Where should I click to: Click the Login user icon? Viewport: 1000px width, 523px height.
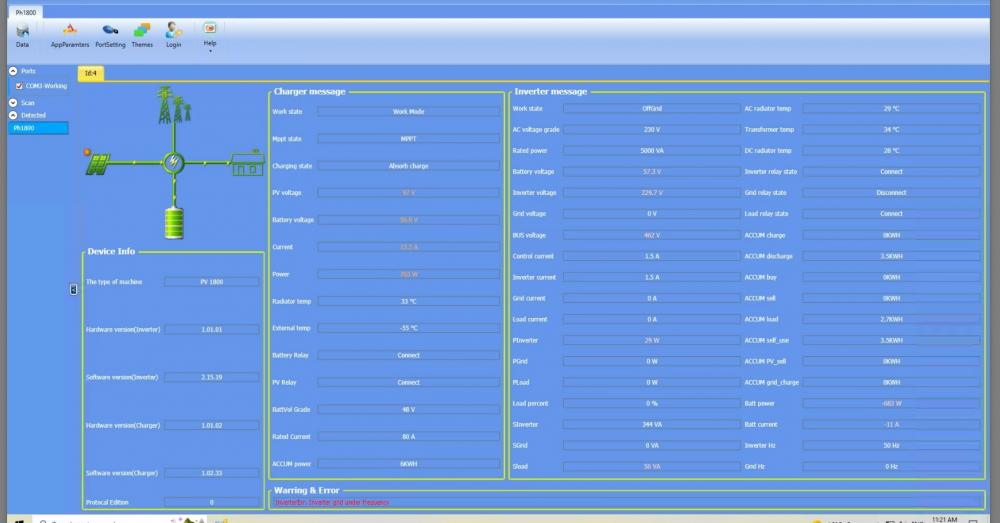coord(173,29)
